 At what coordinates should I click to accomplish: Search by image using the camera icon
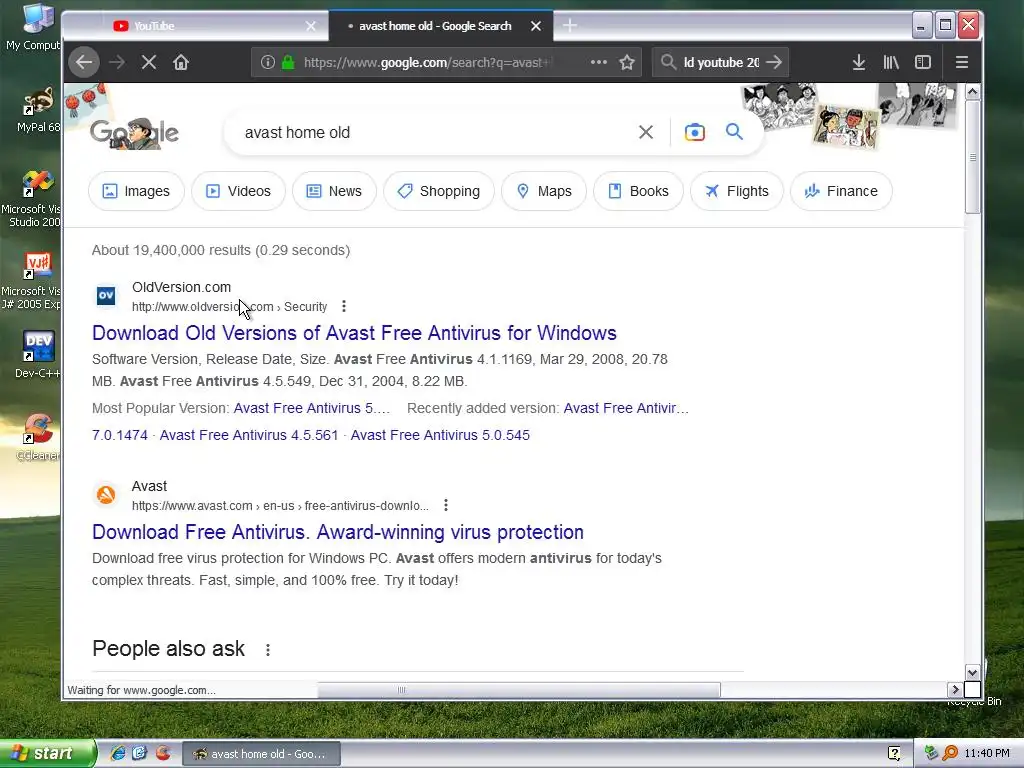(695, 132)
